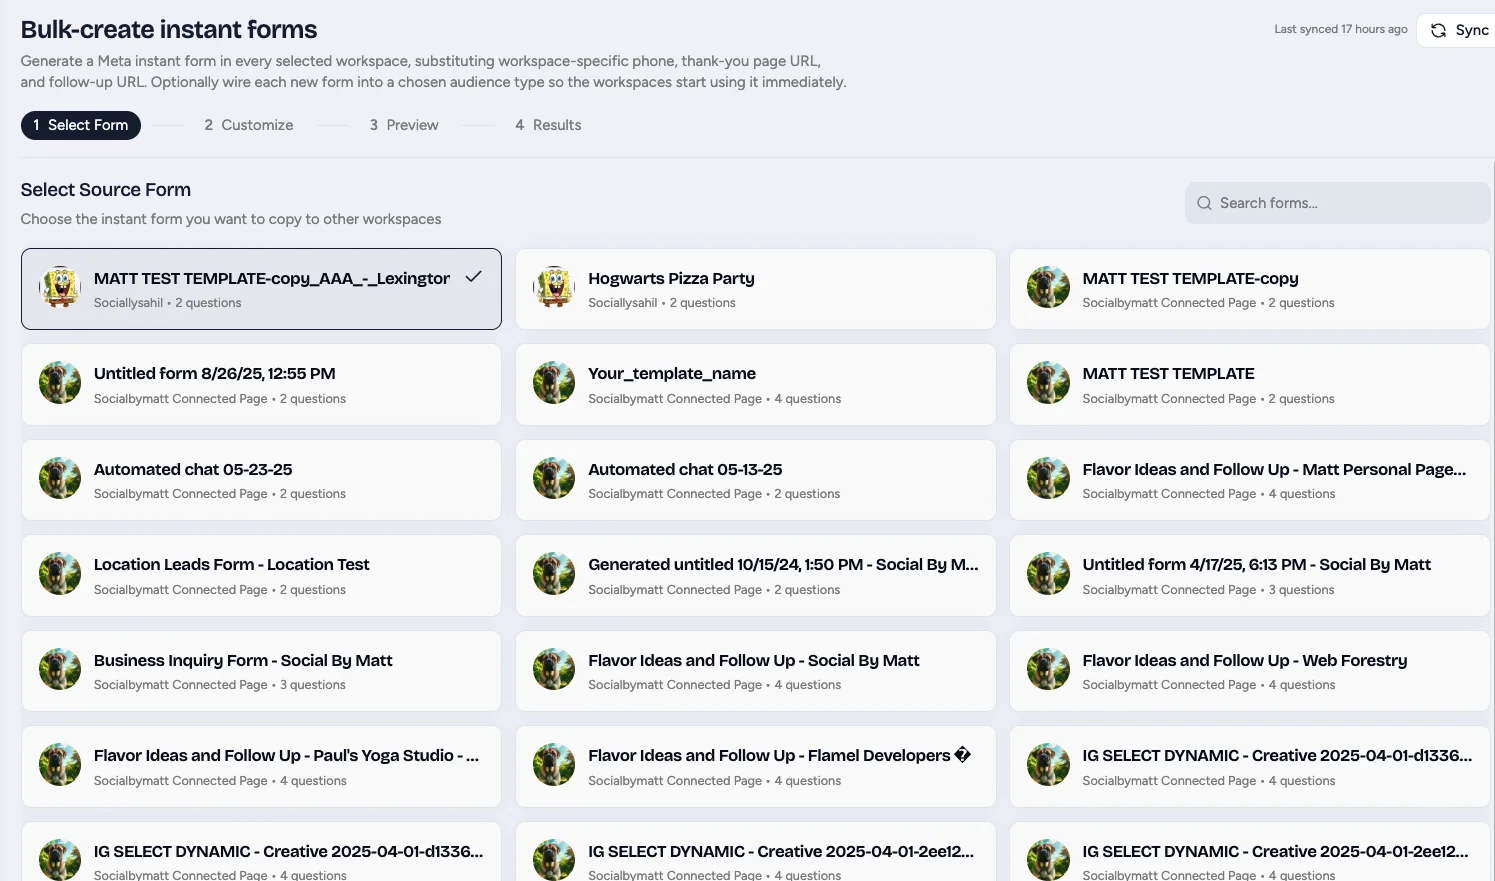Select the Automated chat 05-23-25 form
Image resolution: width=1495 pixels, height=881 pixels.
pyautogui.click(x=261, y=480)
